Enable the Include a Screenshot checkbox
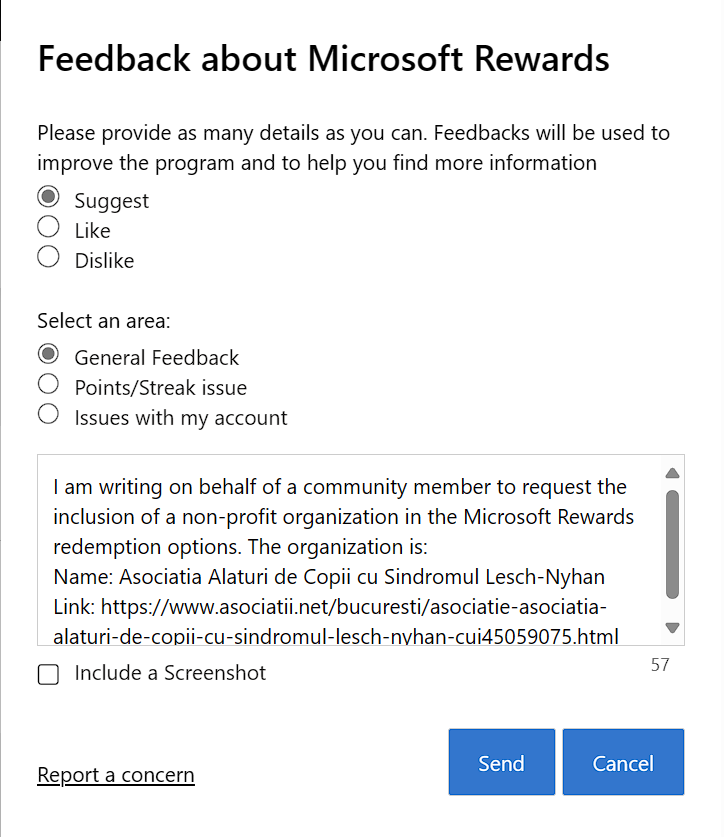This screenshot has width=724, height=837. click(x=48, y=674)
